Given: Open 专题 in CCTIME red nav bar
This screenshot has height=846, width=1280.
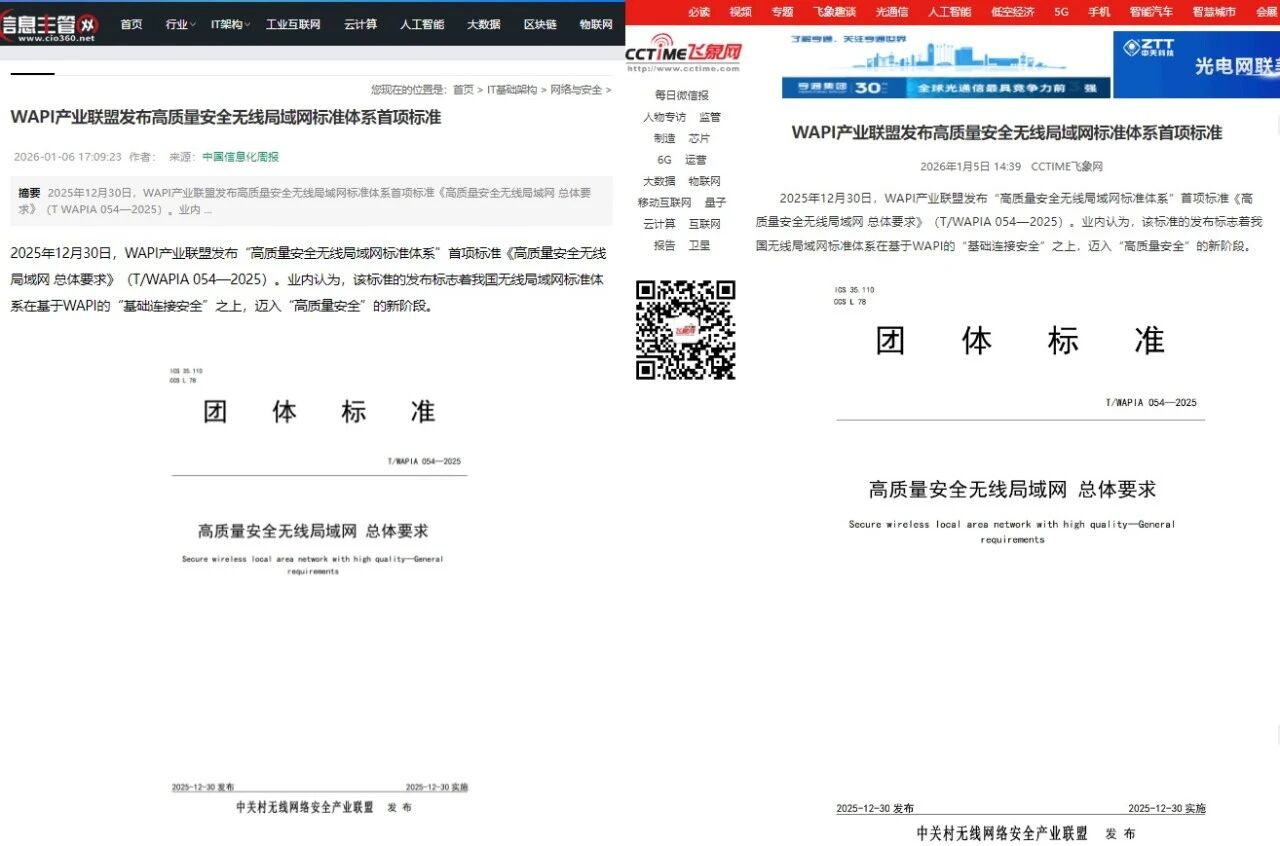Looking at the screenshot, I should pyautogui.click(x=782, y=12).
